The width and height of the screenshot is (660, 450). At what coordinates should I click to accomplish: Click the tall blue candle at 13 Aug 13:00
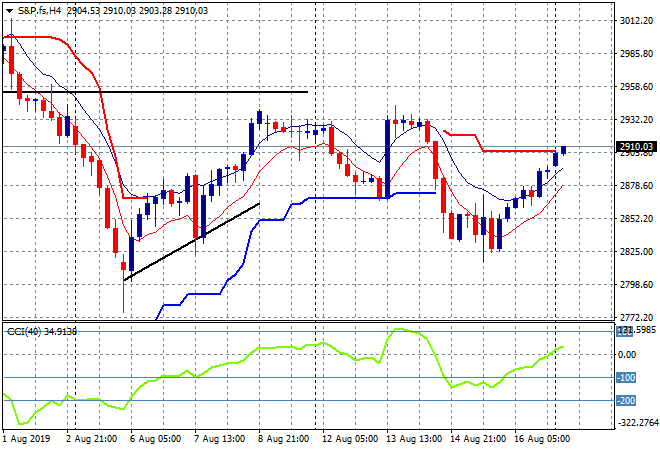tap(388, 158)
